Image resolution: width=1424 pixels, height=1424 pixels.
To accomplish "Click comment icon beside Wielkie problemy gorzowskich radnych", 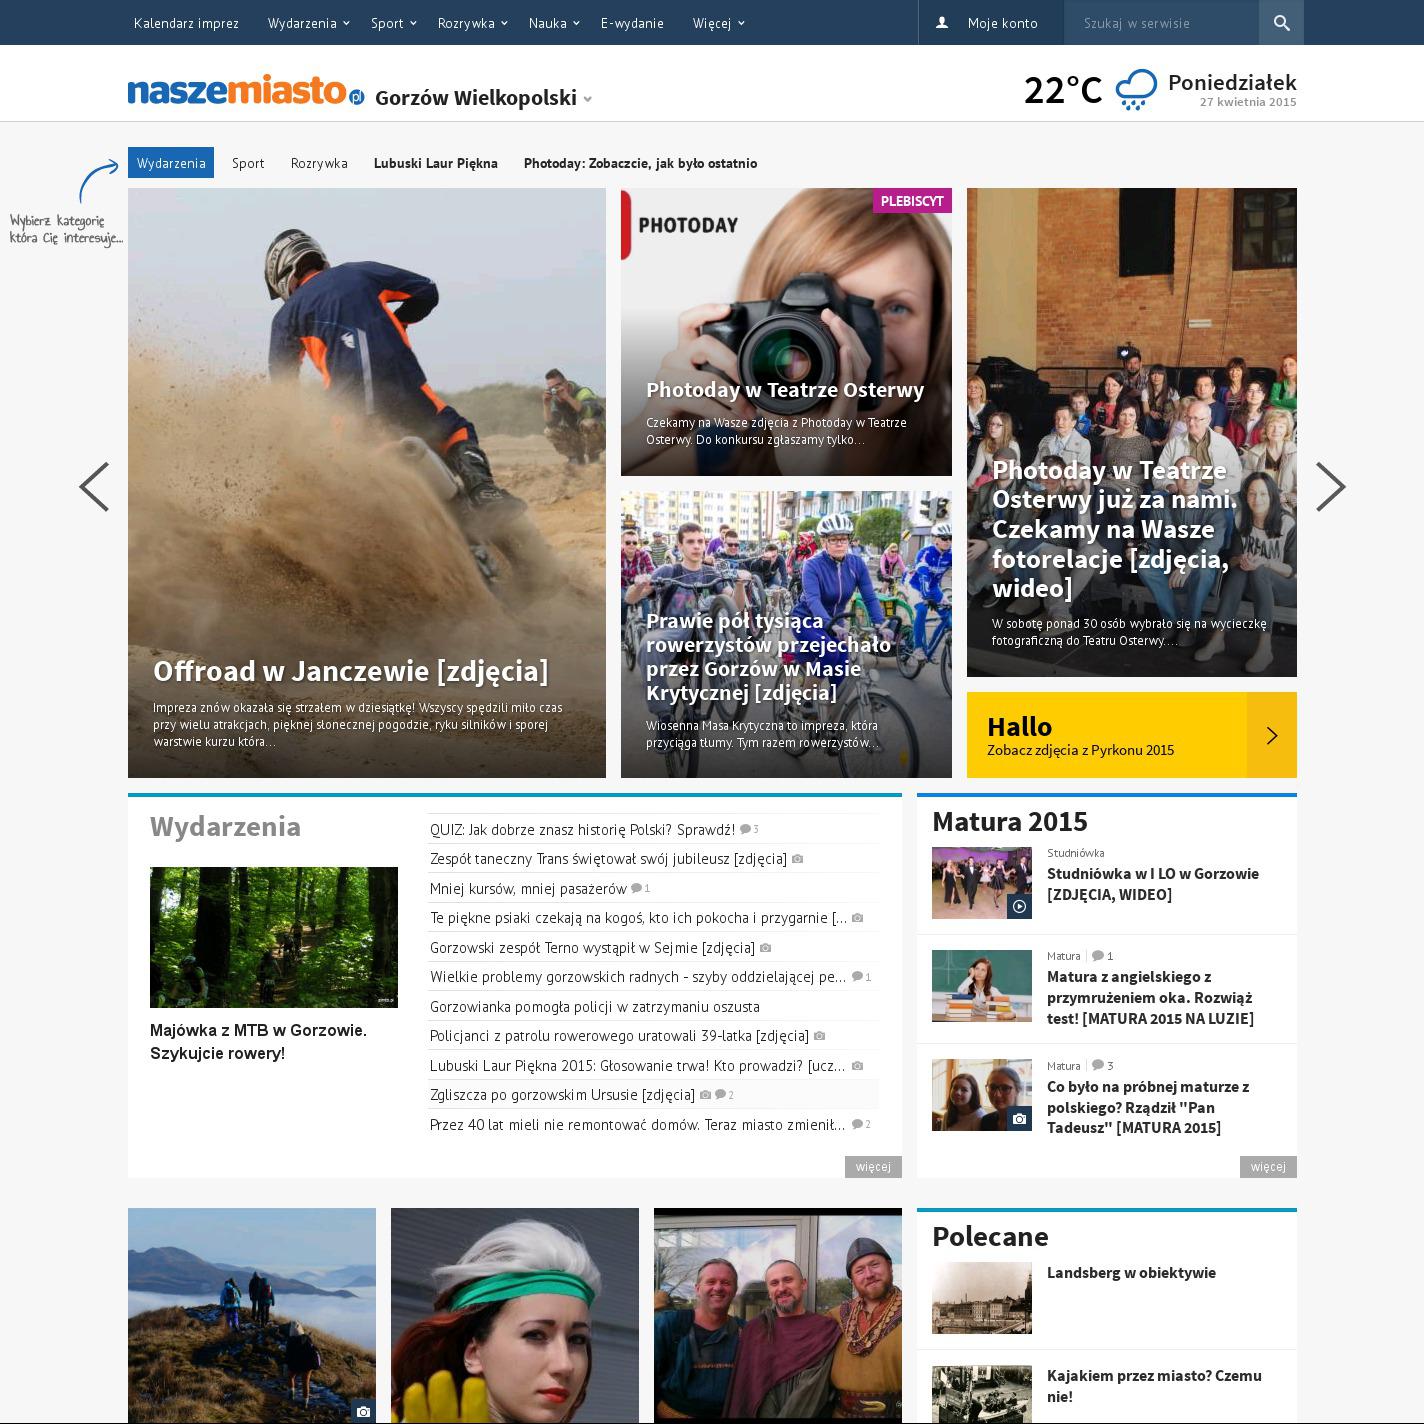I will 857,977.
